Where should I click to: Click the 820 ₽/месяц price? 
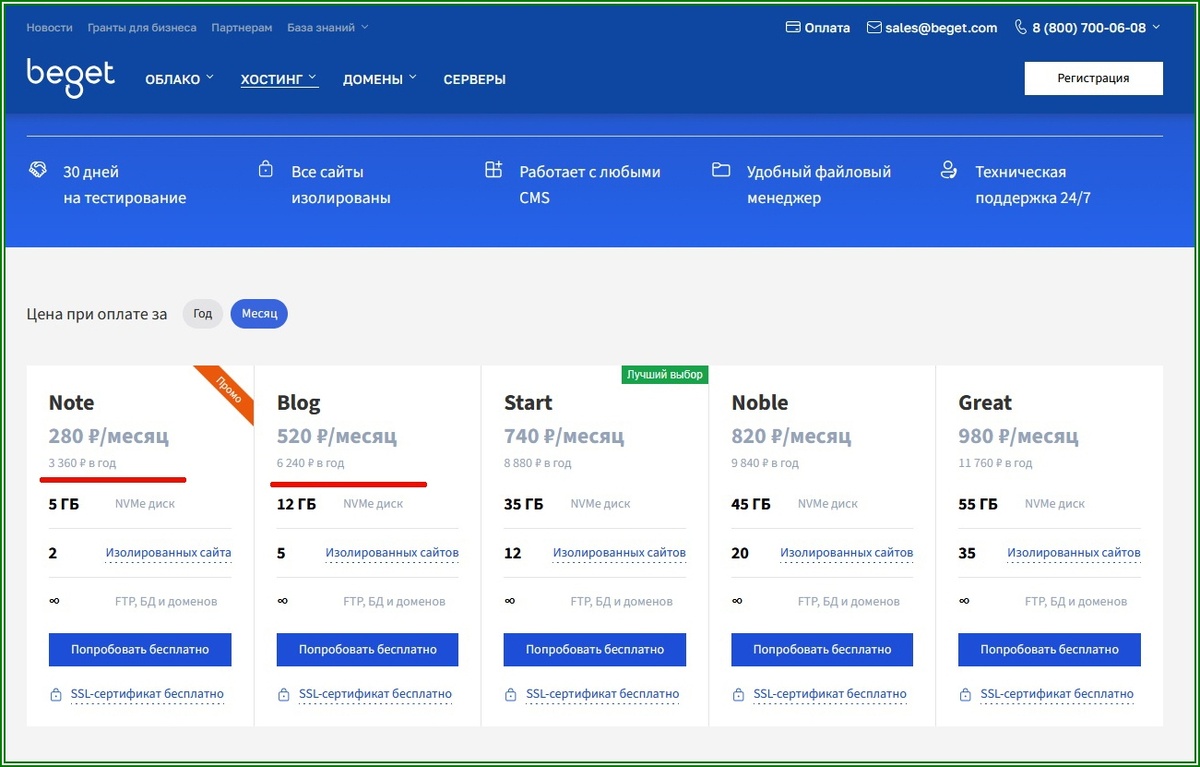(791, 436)
